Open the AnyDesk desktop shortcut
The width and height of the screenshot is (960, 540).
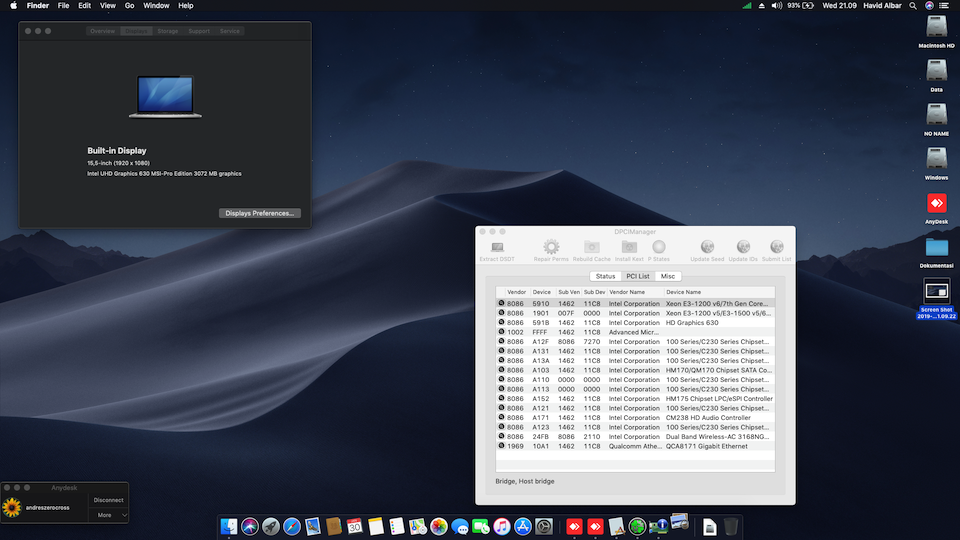pos(937,204)
